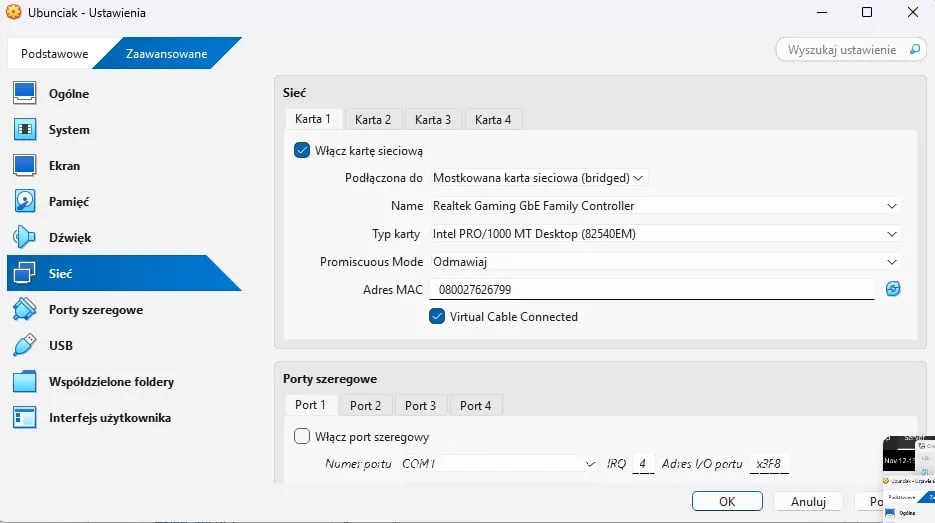Select the Port 2 tab
This screenshot has width=935, height=523.
click(365, 406)
